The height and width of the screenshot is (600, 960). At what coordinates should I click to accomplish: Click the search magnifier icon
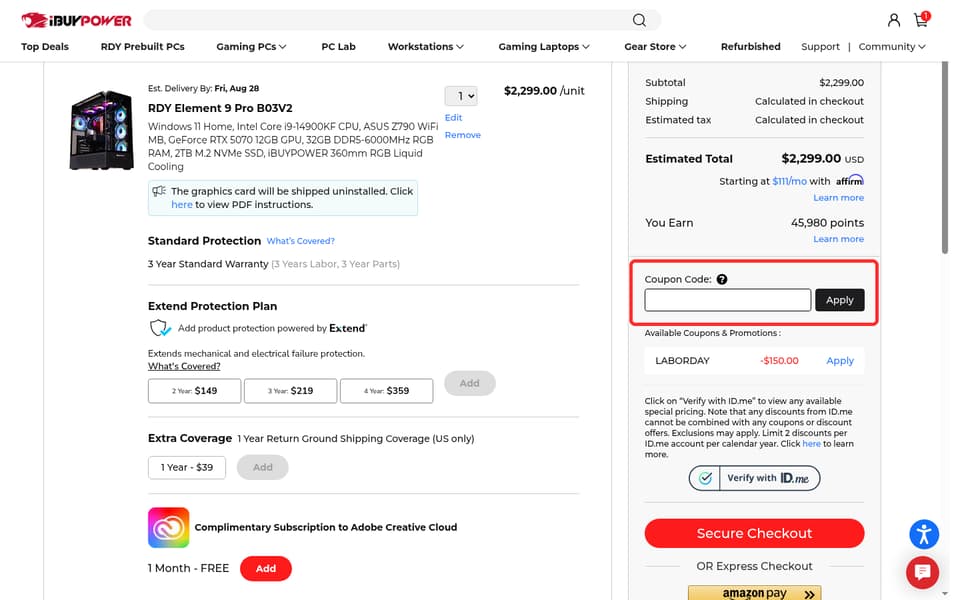pos(639,20)
